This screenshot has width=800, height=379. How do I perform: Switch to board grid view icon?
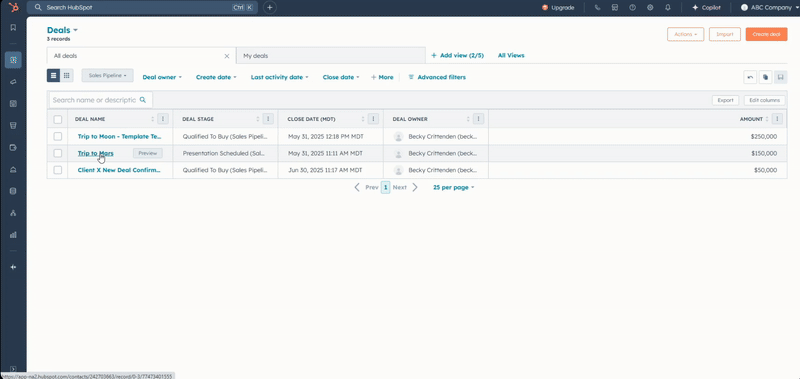click(67, 75)
